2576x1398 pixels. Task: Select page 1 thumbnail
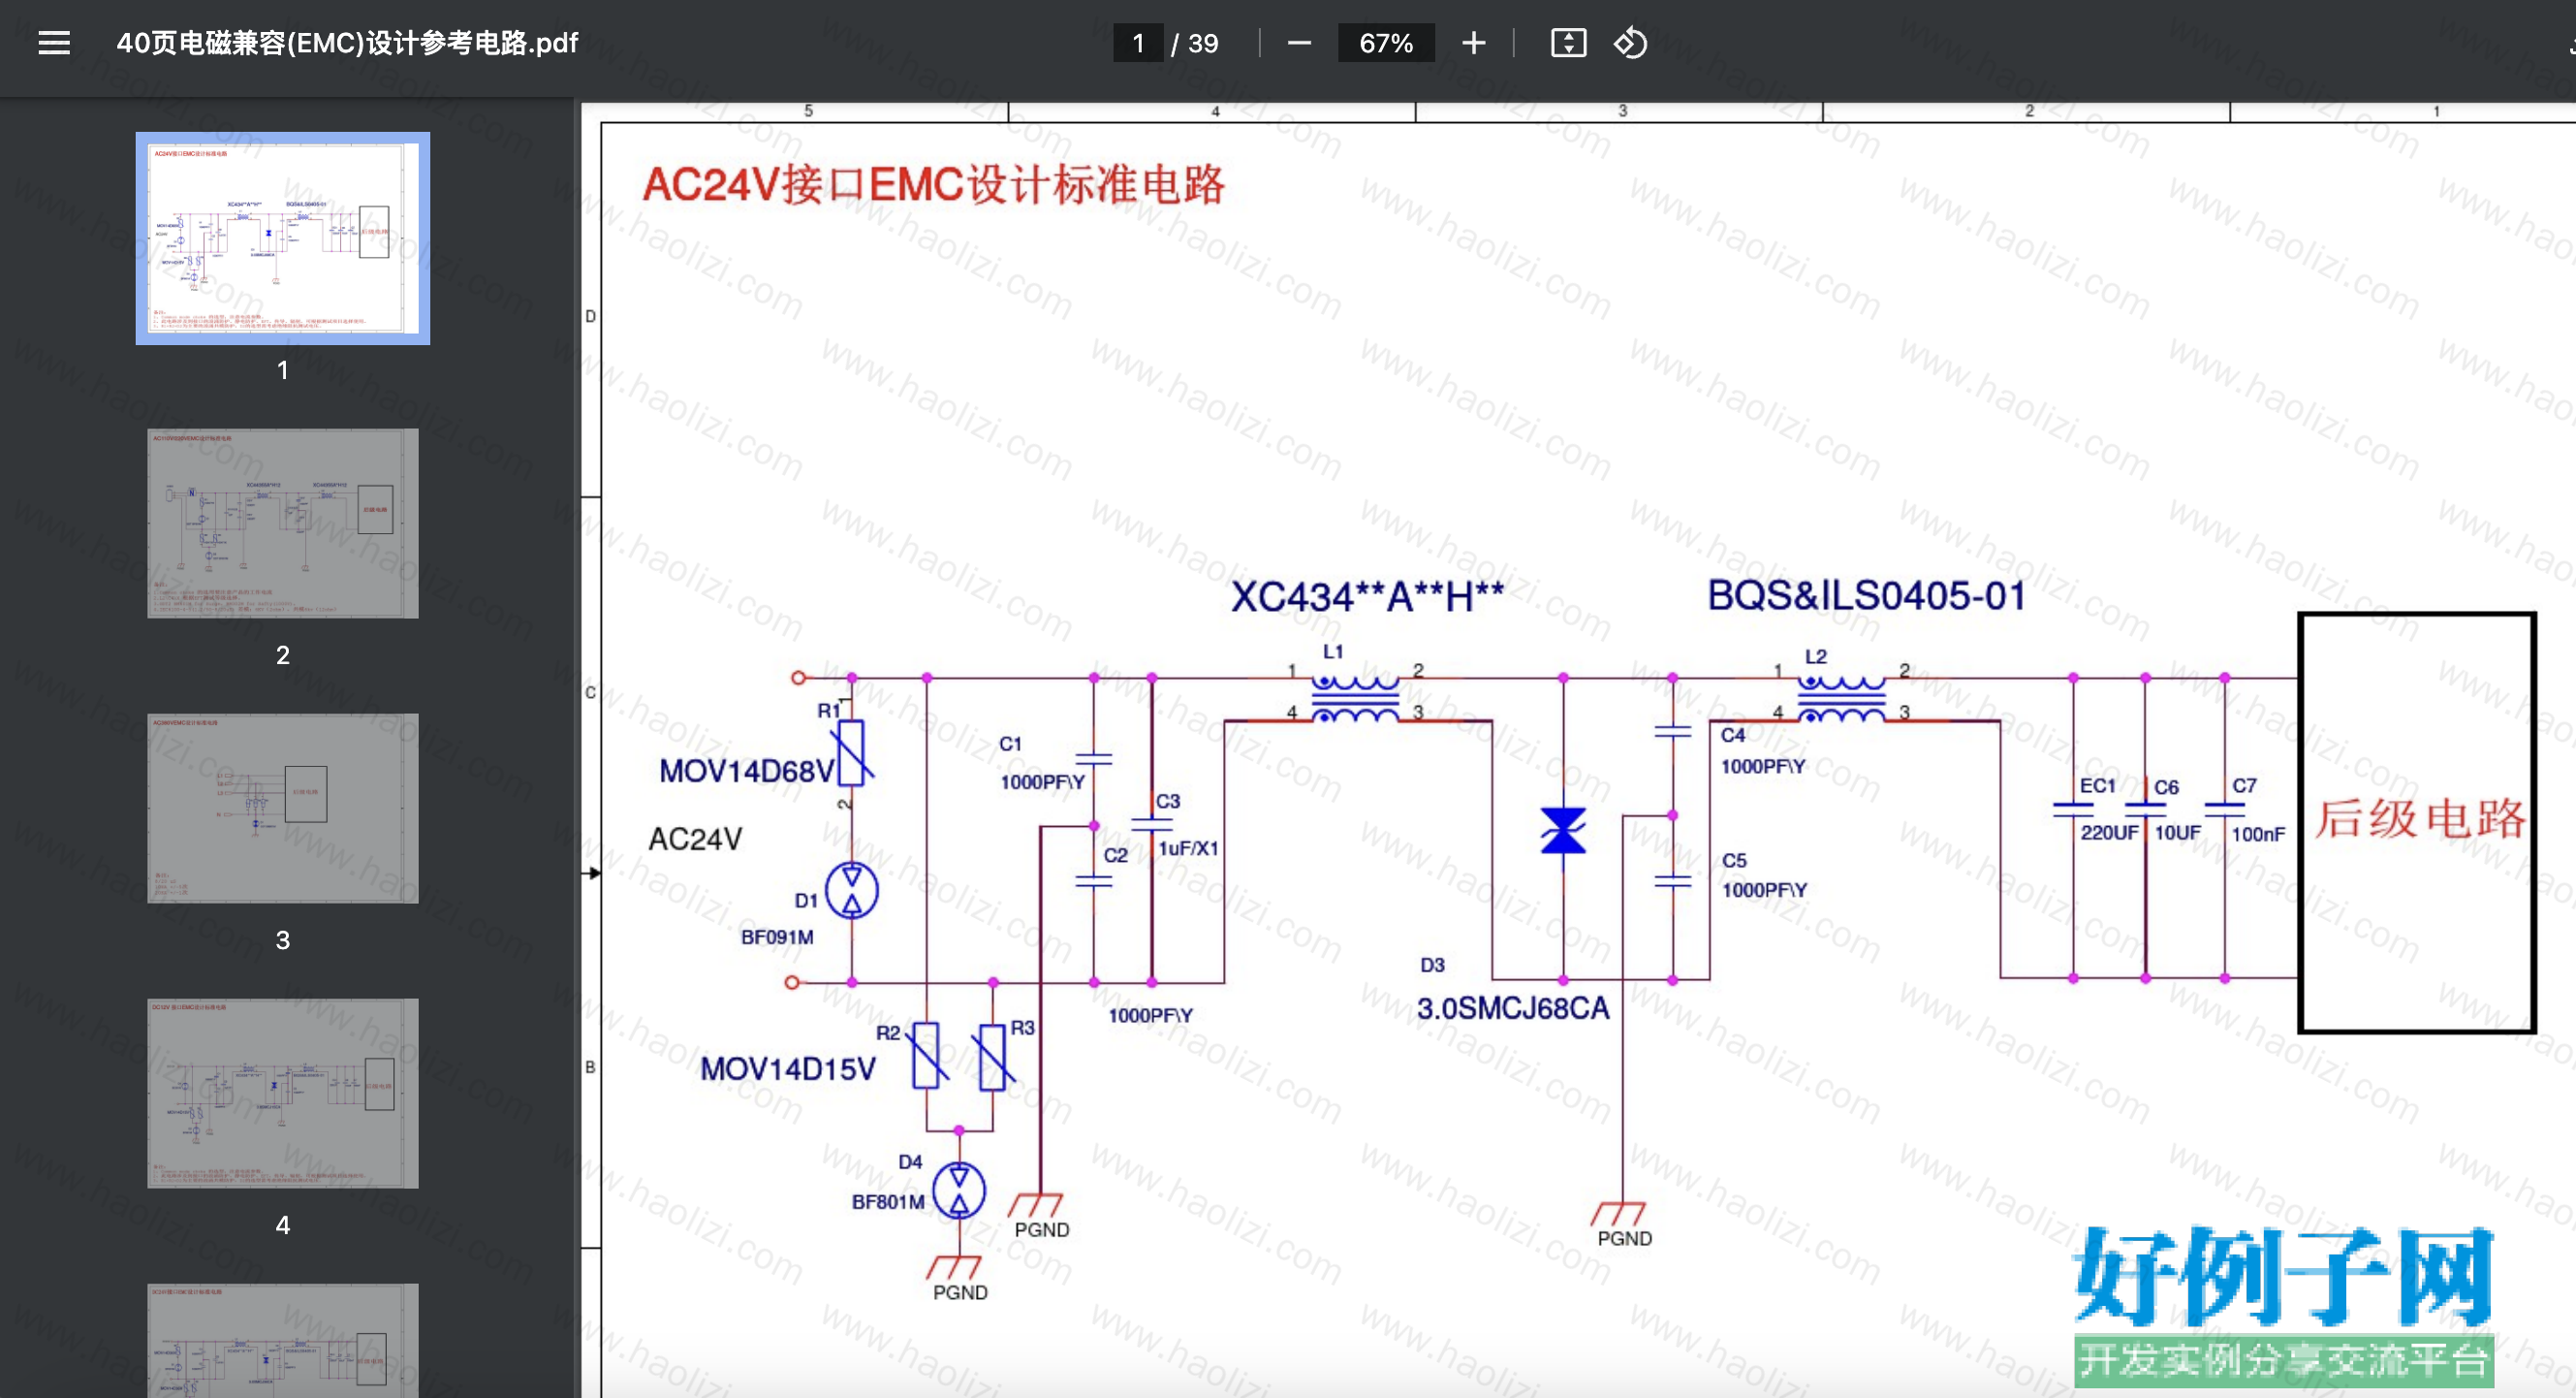pyautogui.click(x=283, y=238)
